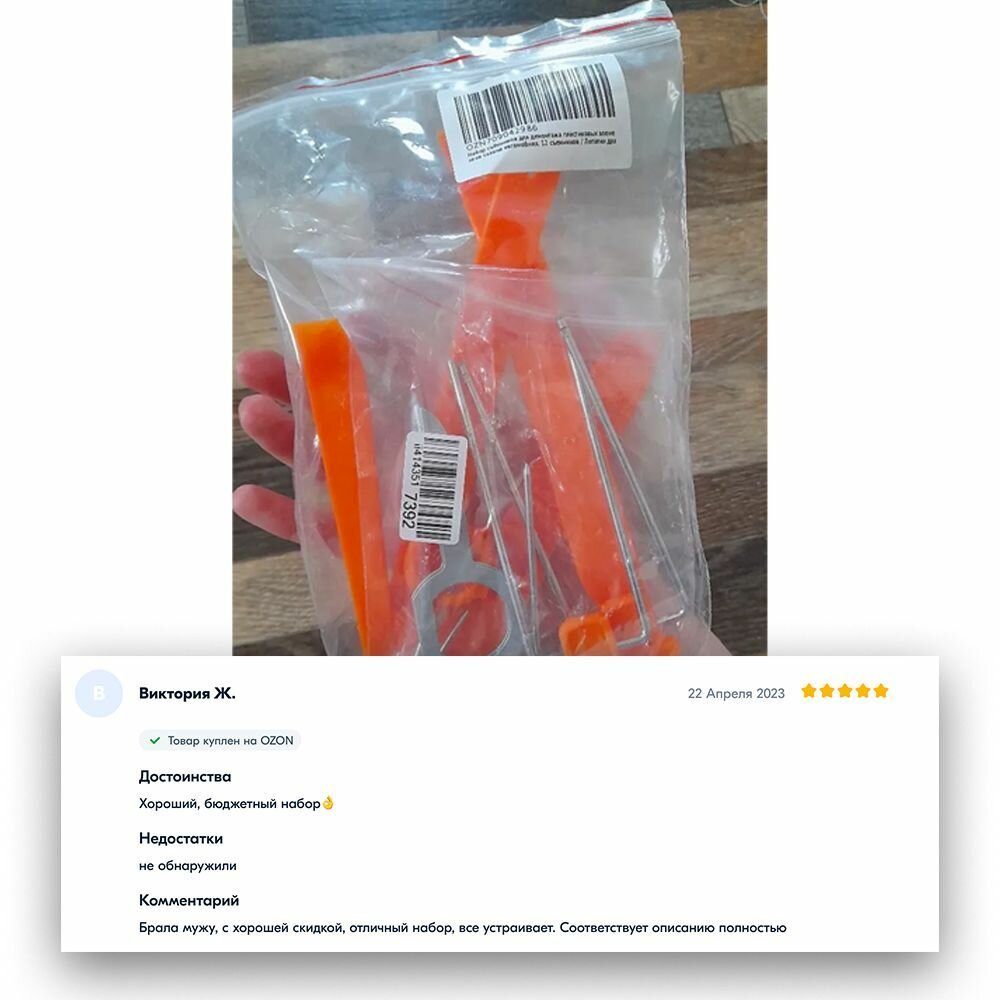Click the fifth rating star
The height and width of the screenshot is (1000, 1000).
(x=881, y=691)
